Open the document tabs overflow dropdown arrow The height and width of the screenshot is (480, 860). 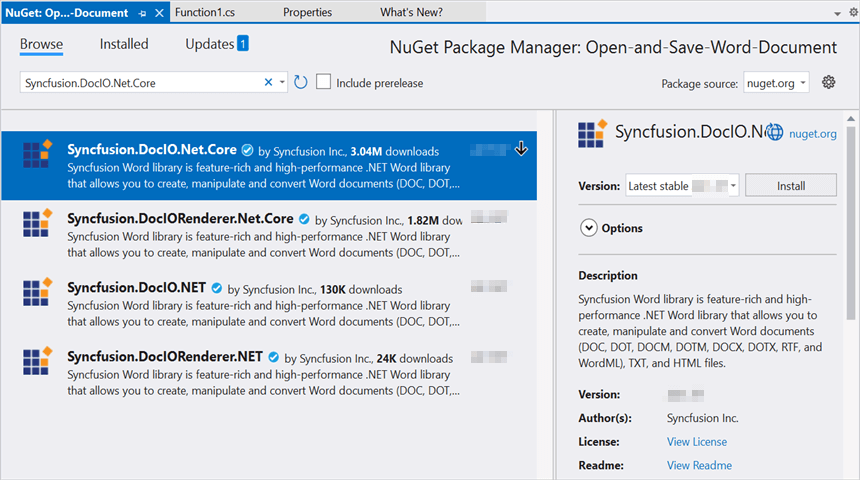coord(838,14)
